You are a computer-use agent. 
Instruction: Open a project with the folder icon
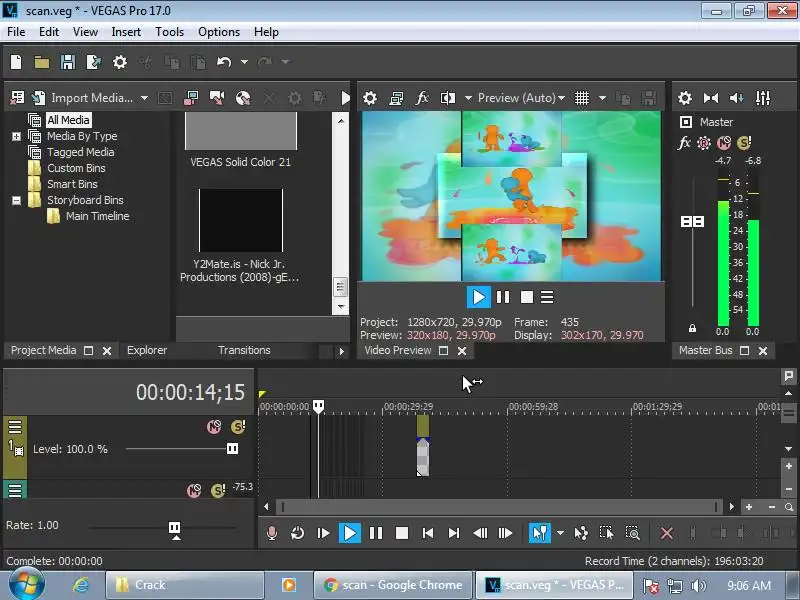tap(42, 62)
